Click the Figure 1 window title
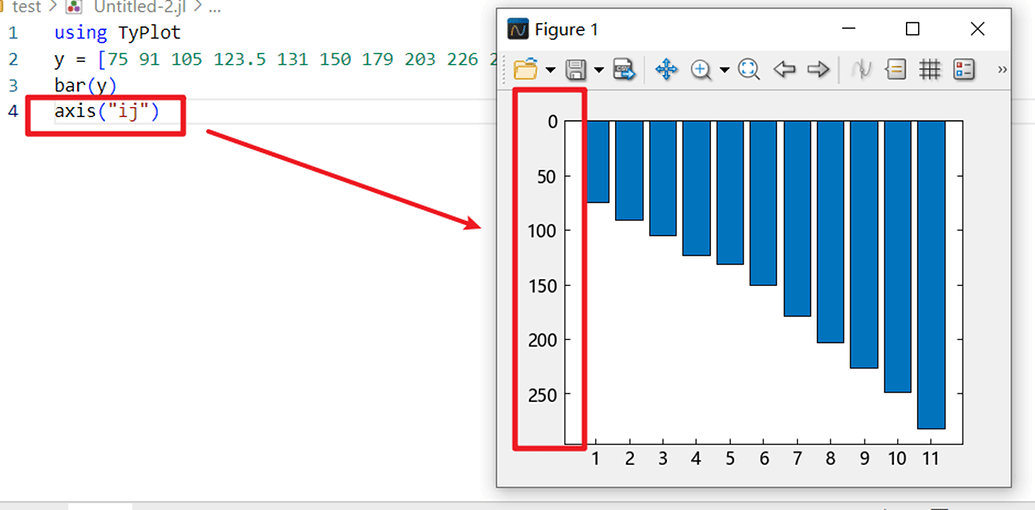Viewport: 1035px width, 510px height. 566,30
